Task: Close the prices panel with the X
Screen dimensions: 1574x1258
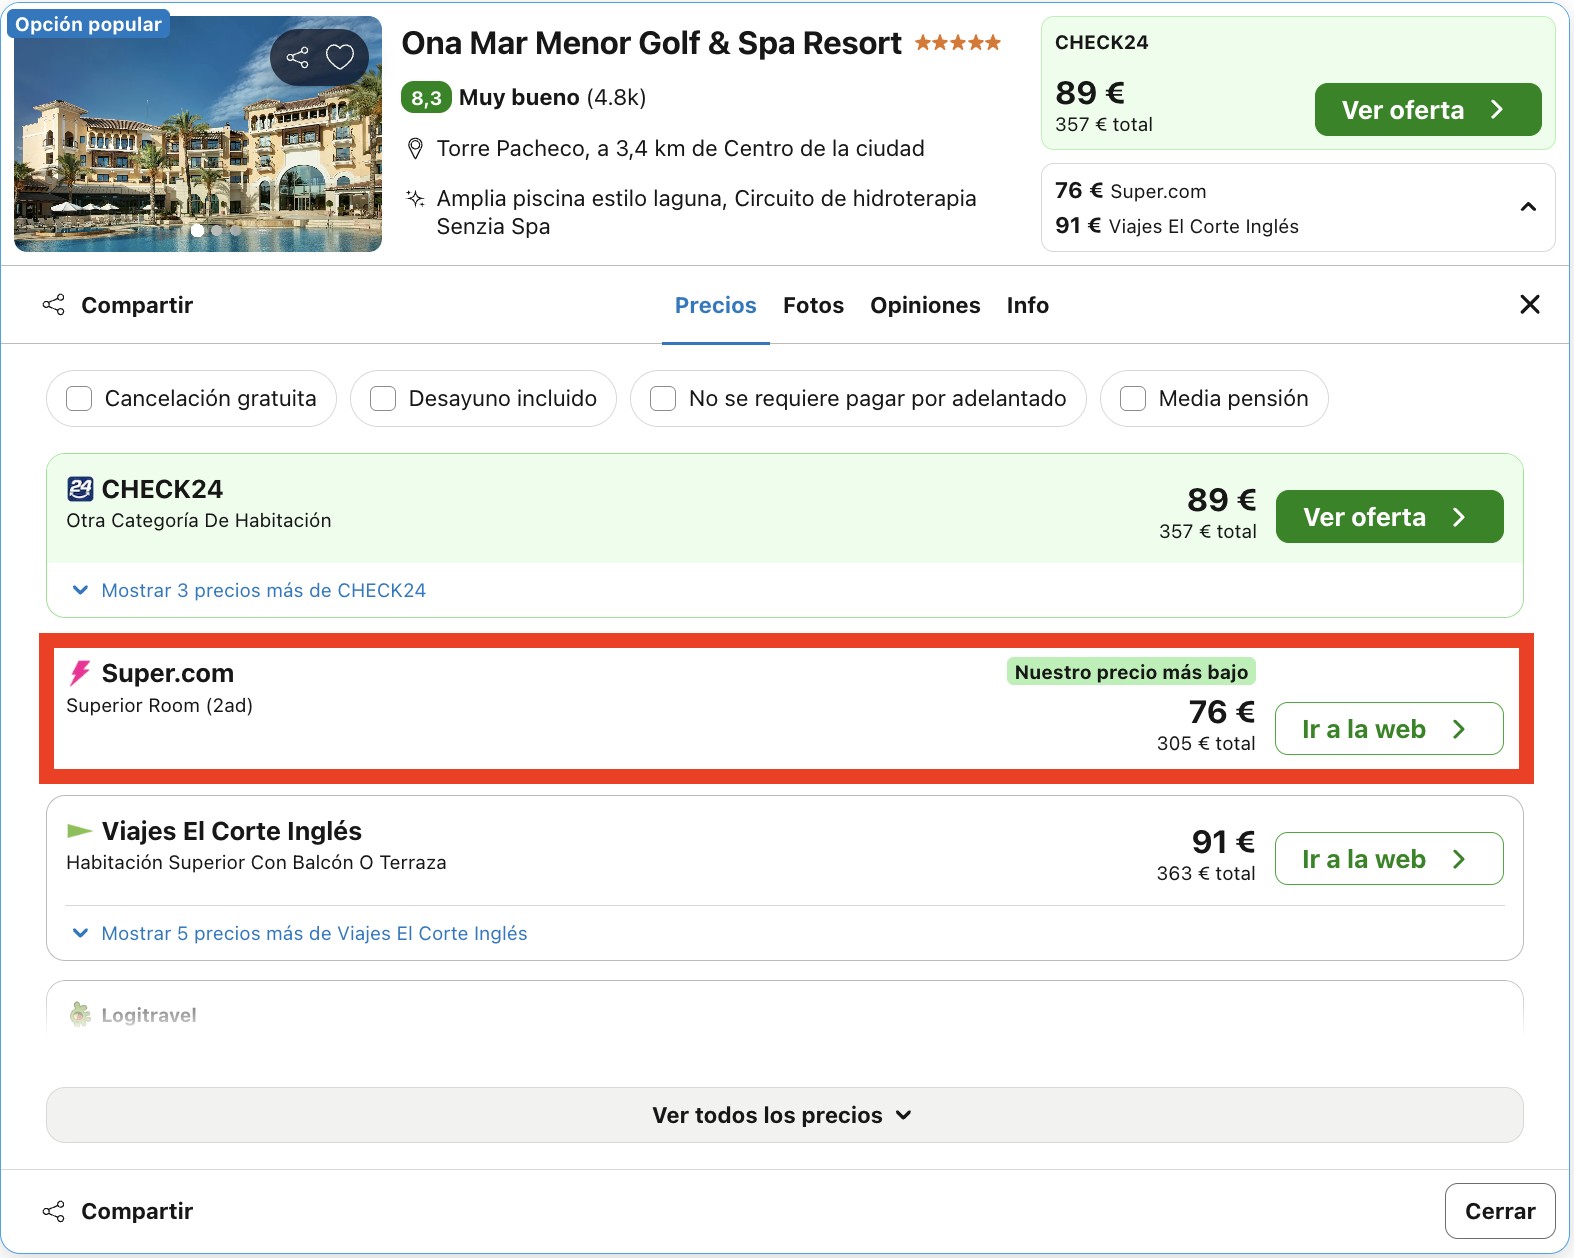Action: point(1530,304)
